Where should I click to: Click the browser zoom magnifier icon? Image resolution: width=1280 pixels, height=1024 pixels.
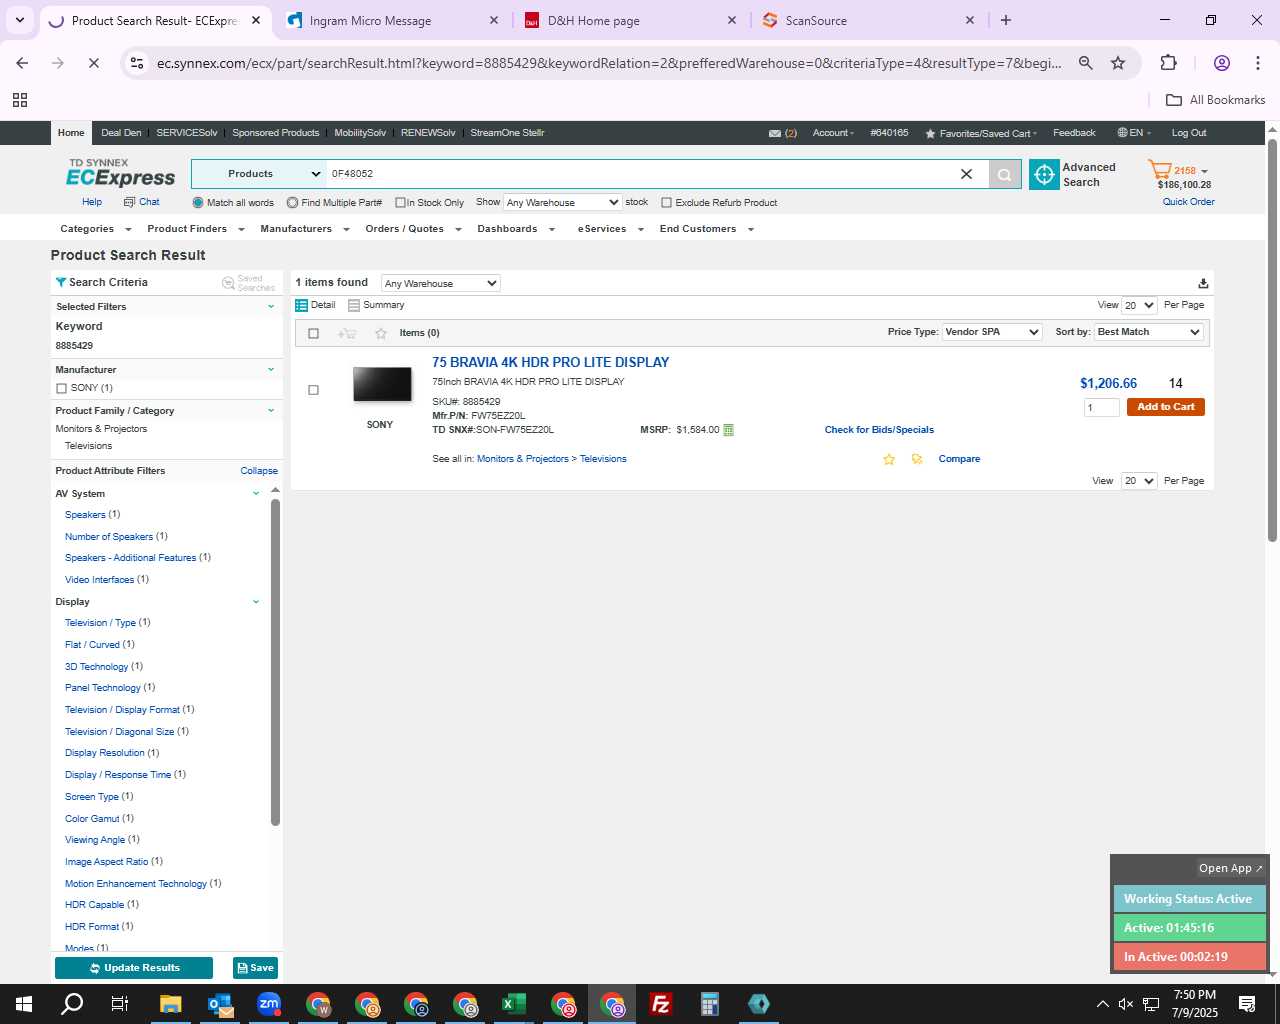pyautogui.click(x=1085, y=63)
